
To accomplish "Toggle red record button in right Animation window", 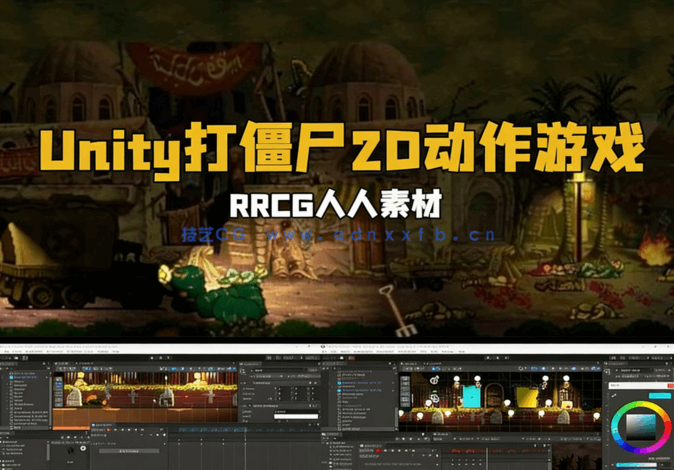I will click(x=378, y=450).
